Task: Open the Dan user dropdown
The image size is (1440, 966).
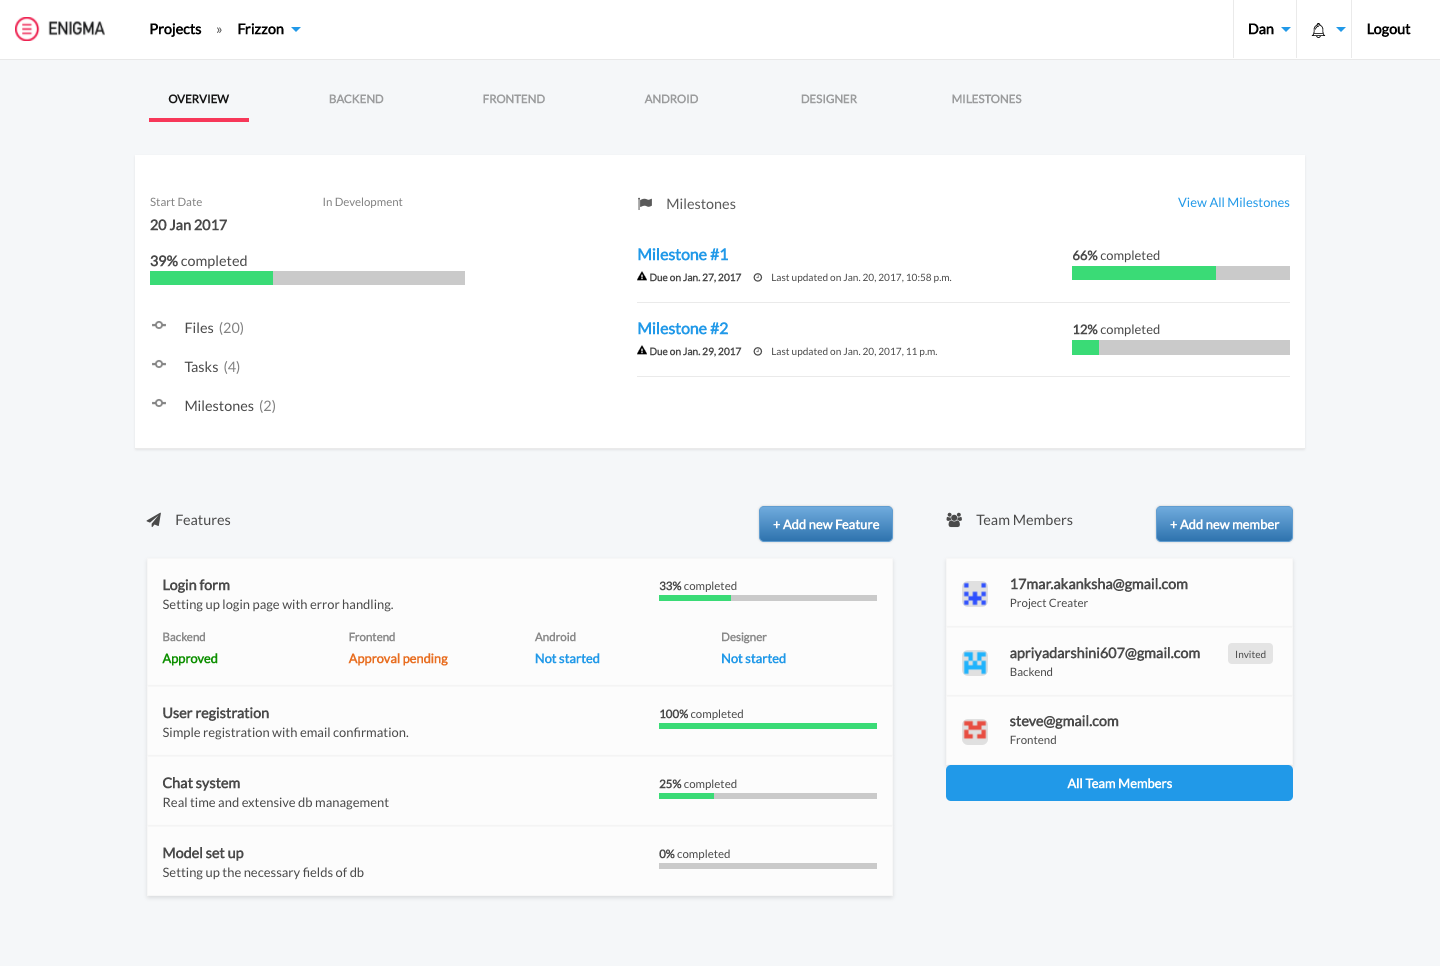Action: 1268,30
